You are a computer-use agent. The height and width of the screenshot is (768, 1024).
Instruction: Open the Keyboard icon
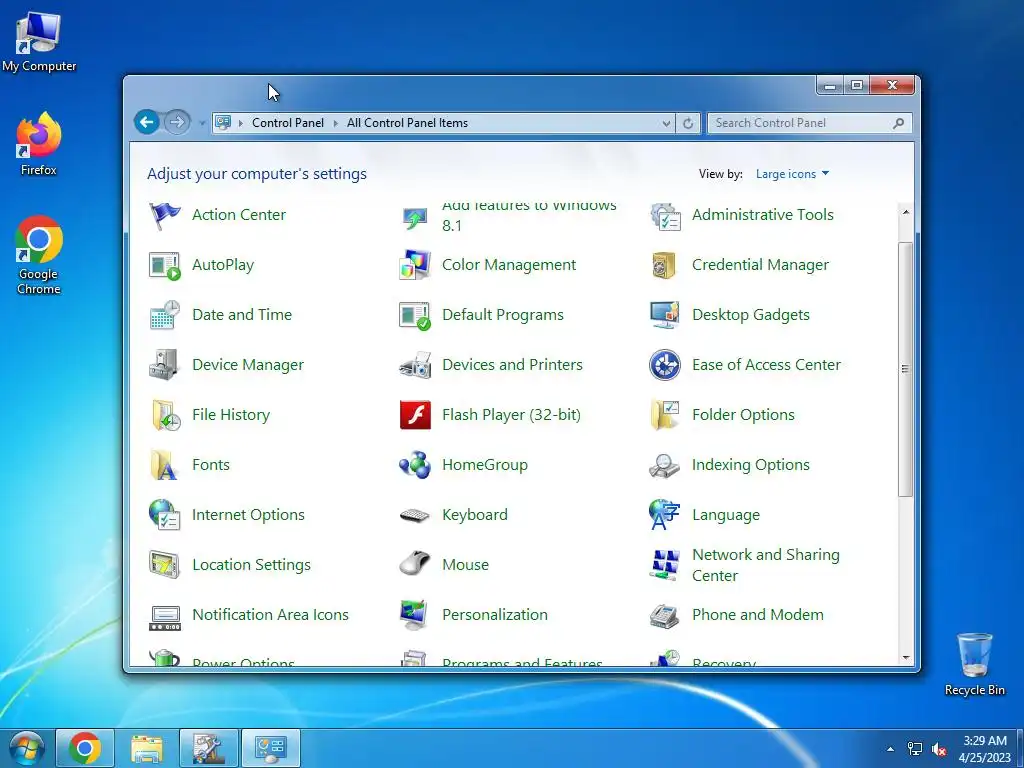(415, 515)
